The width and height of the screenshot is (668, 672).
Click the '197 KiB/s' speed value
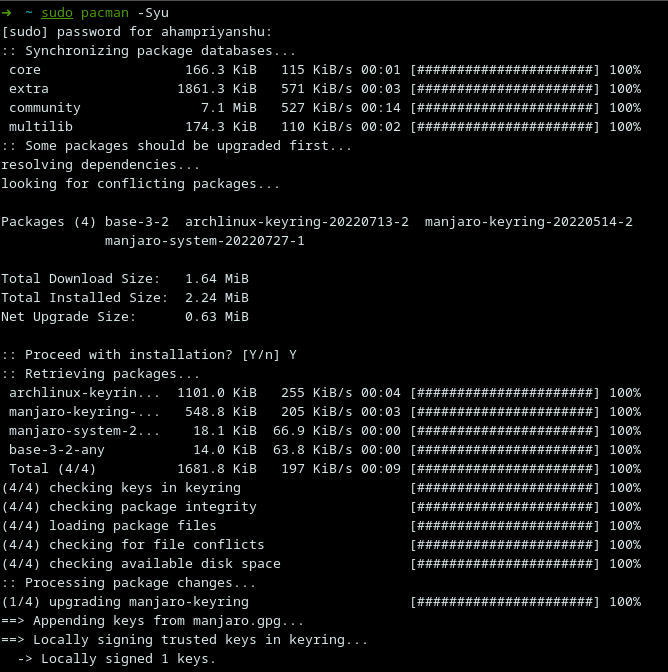pos(317,469)
